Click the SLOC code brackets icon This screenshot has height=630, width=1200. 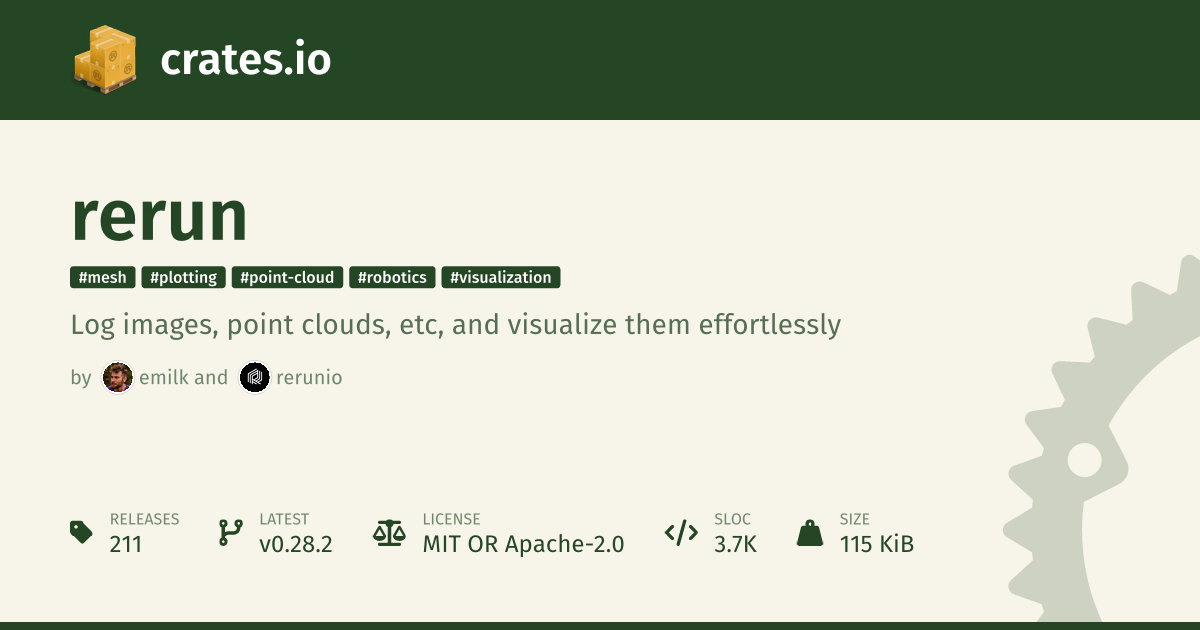tap(681, 532)
